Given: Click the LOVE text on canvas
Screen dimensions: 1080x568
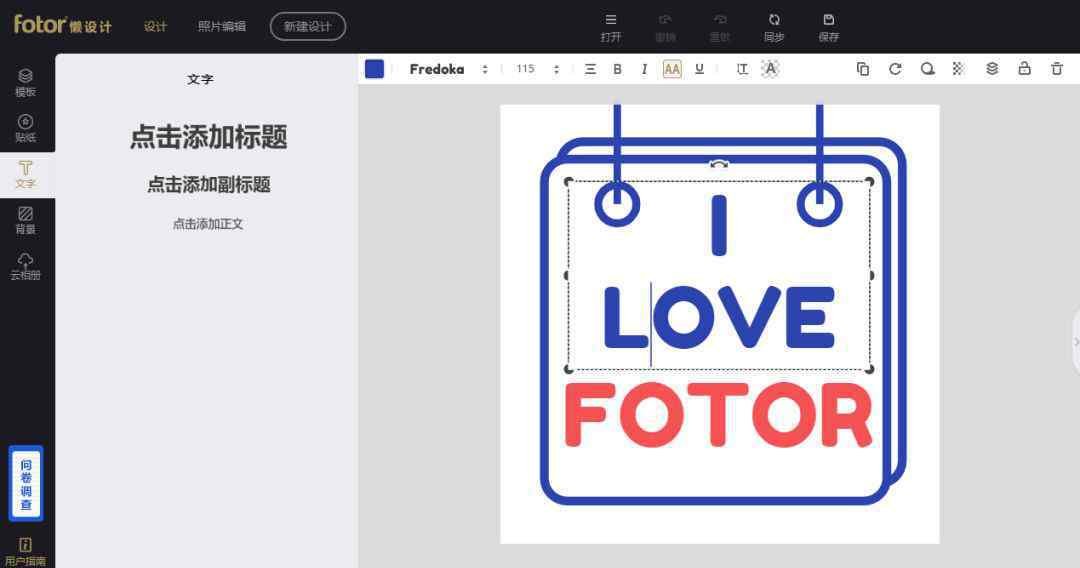Looking at the screenshot, I should pyautogui.click(x=719, y=317).
